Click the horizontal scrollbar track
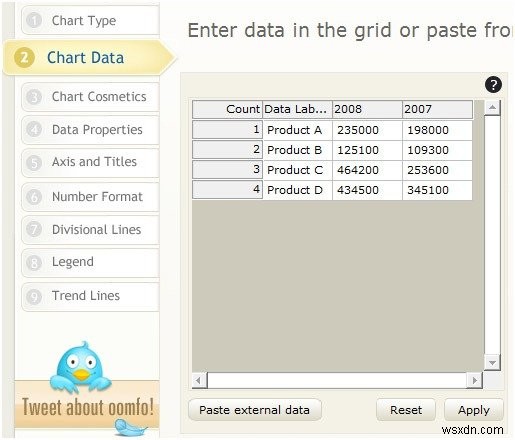Image resolution: width=515 pixels, height=440 pixels. click(337, 380)
